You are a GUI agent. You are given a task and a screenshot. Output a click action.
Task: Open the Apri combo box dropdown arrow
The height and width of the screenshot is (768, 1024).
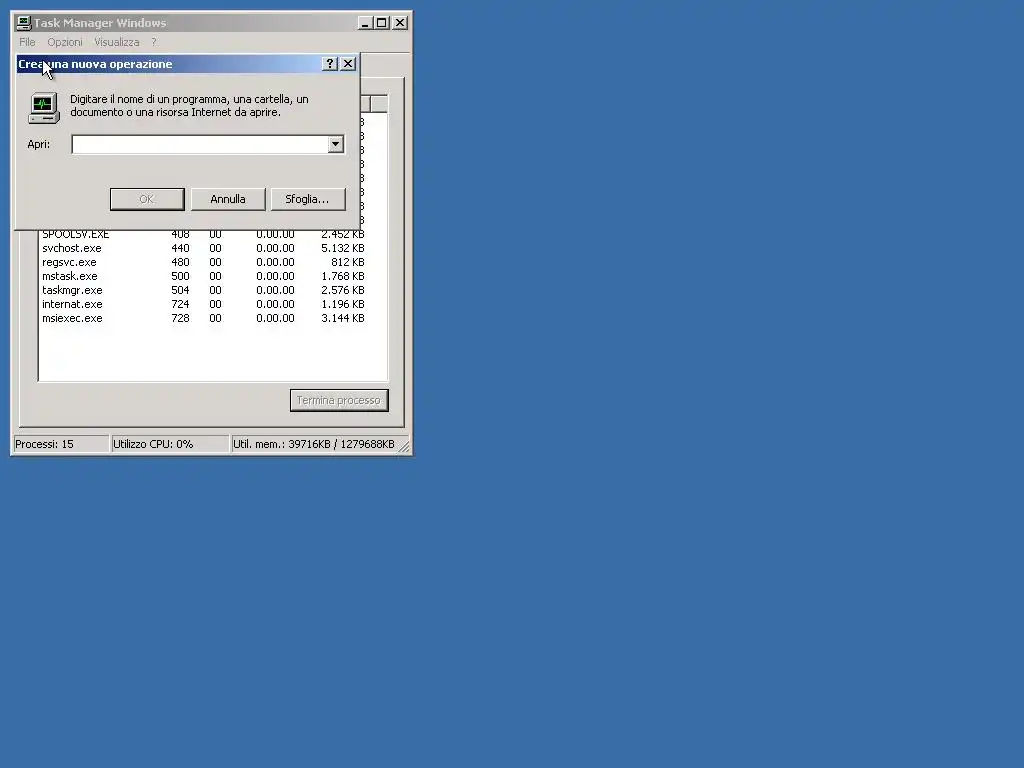[x=335, y=144]
